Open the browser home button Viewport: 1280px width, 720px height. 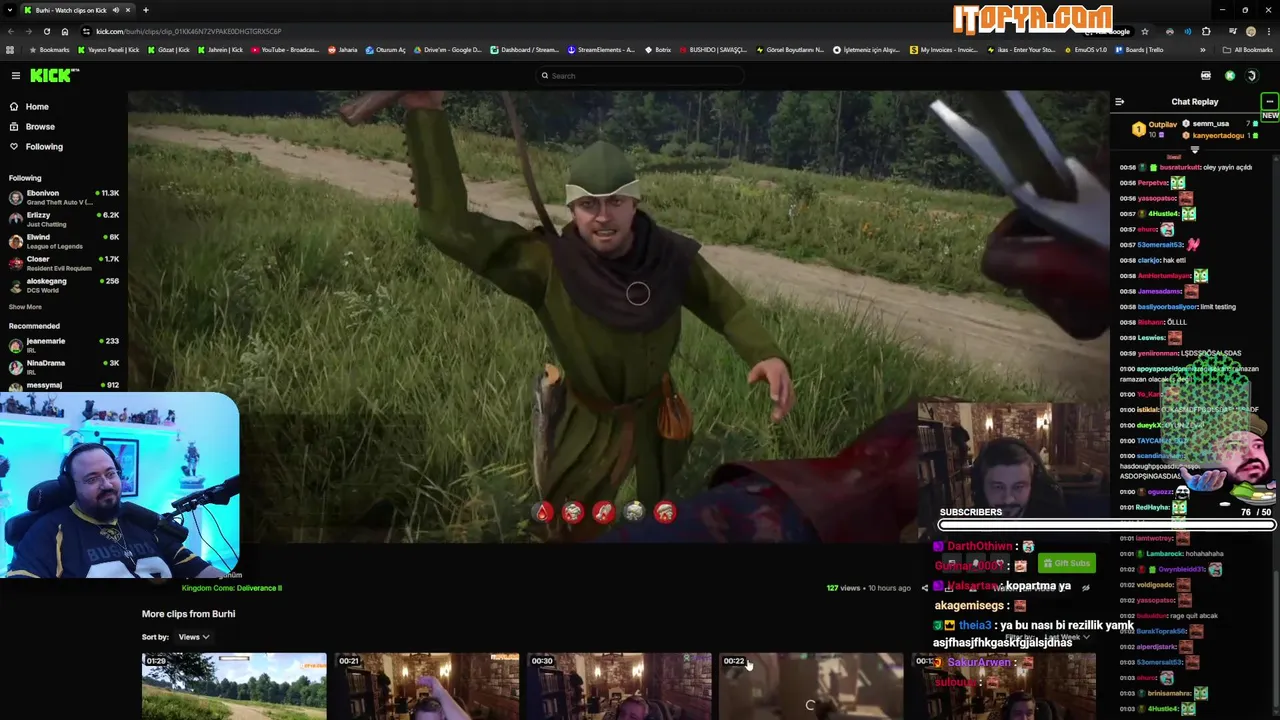65,31
